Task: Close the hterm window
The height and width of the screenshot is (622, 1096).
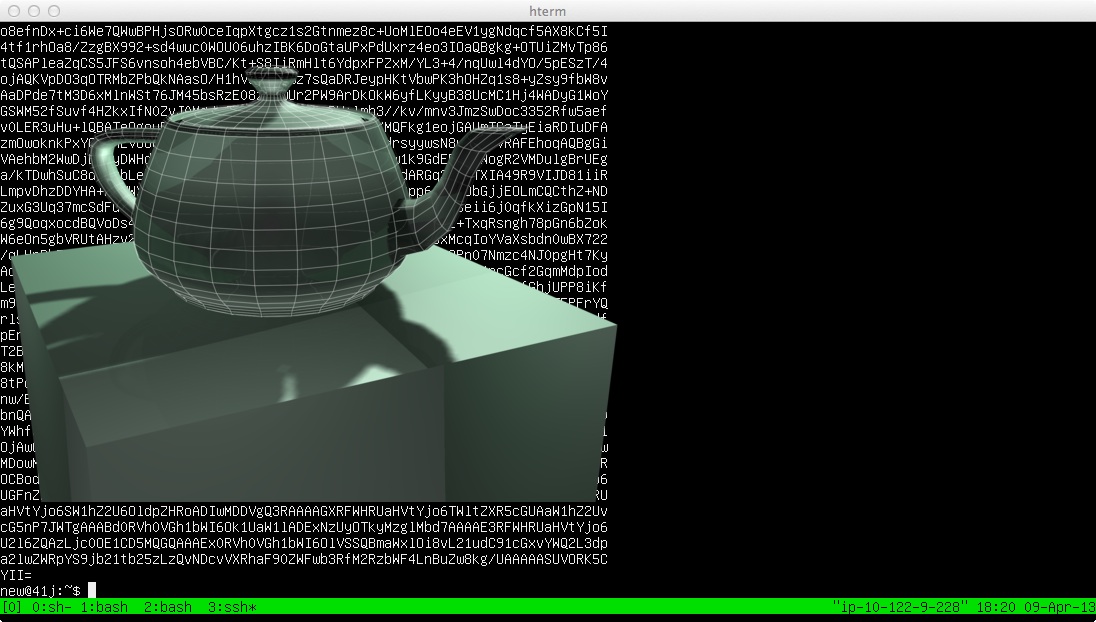Action: pyautogui.click(x=13, y=11)
